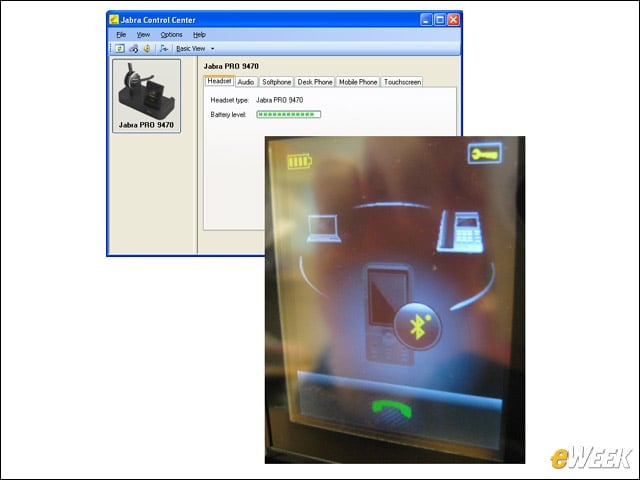
Task: Maximize the Jabra Control Center window
Action: coord(440,20)
